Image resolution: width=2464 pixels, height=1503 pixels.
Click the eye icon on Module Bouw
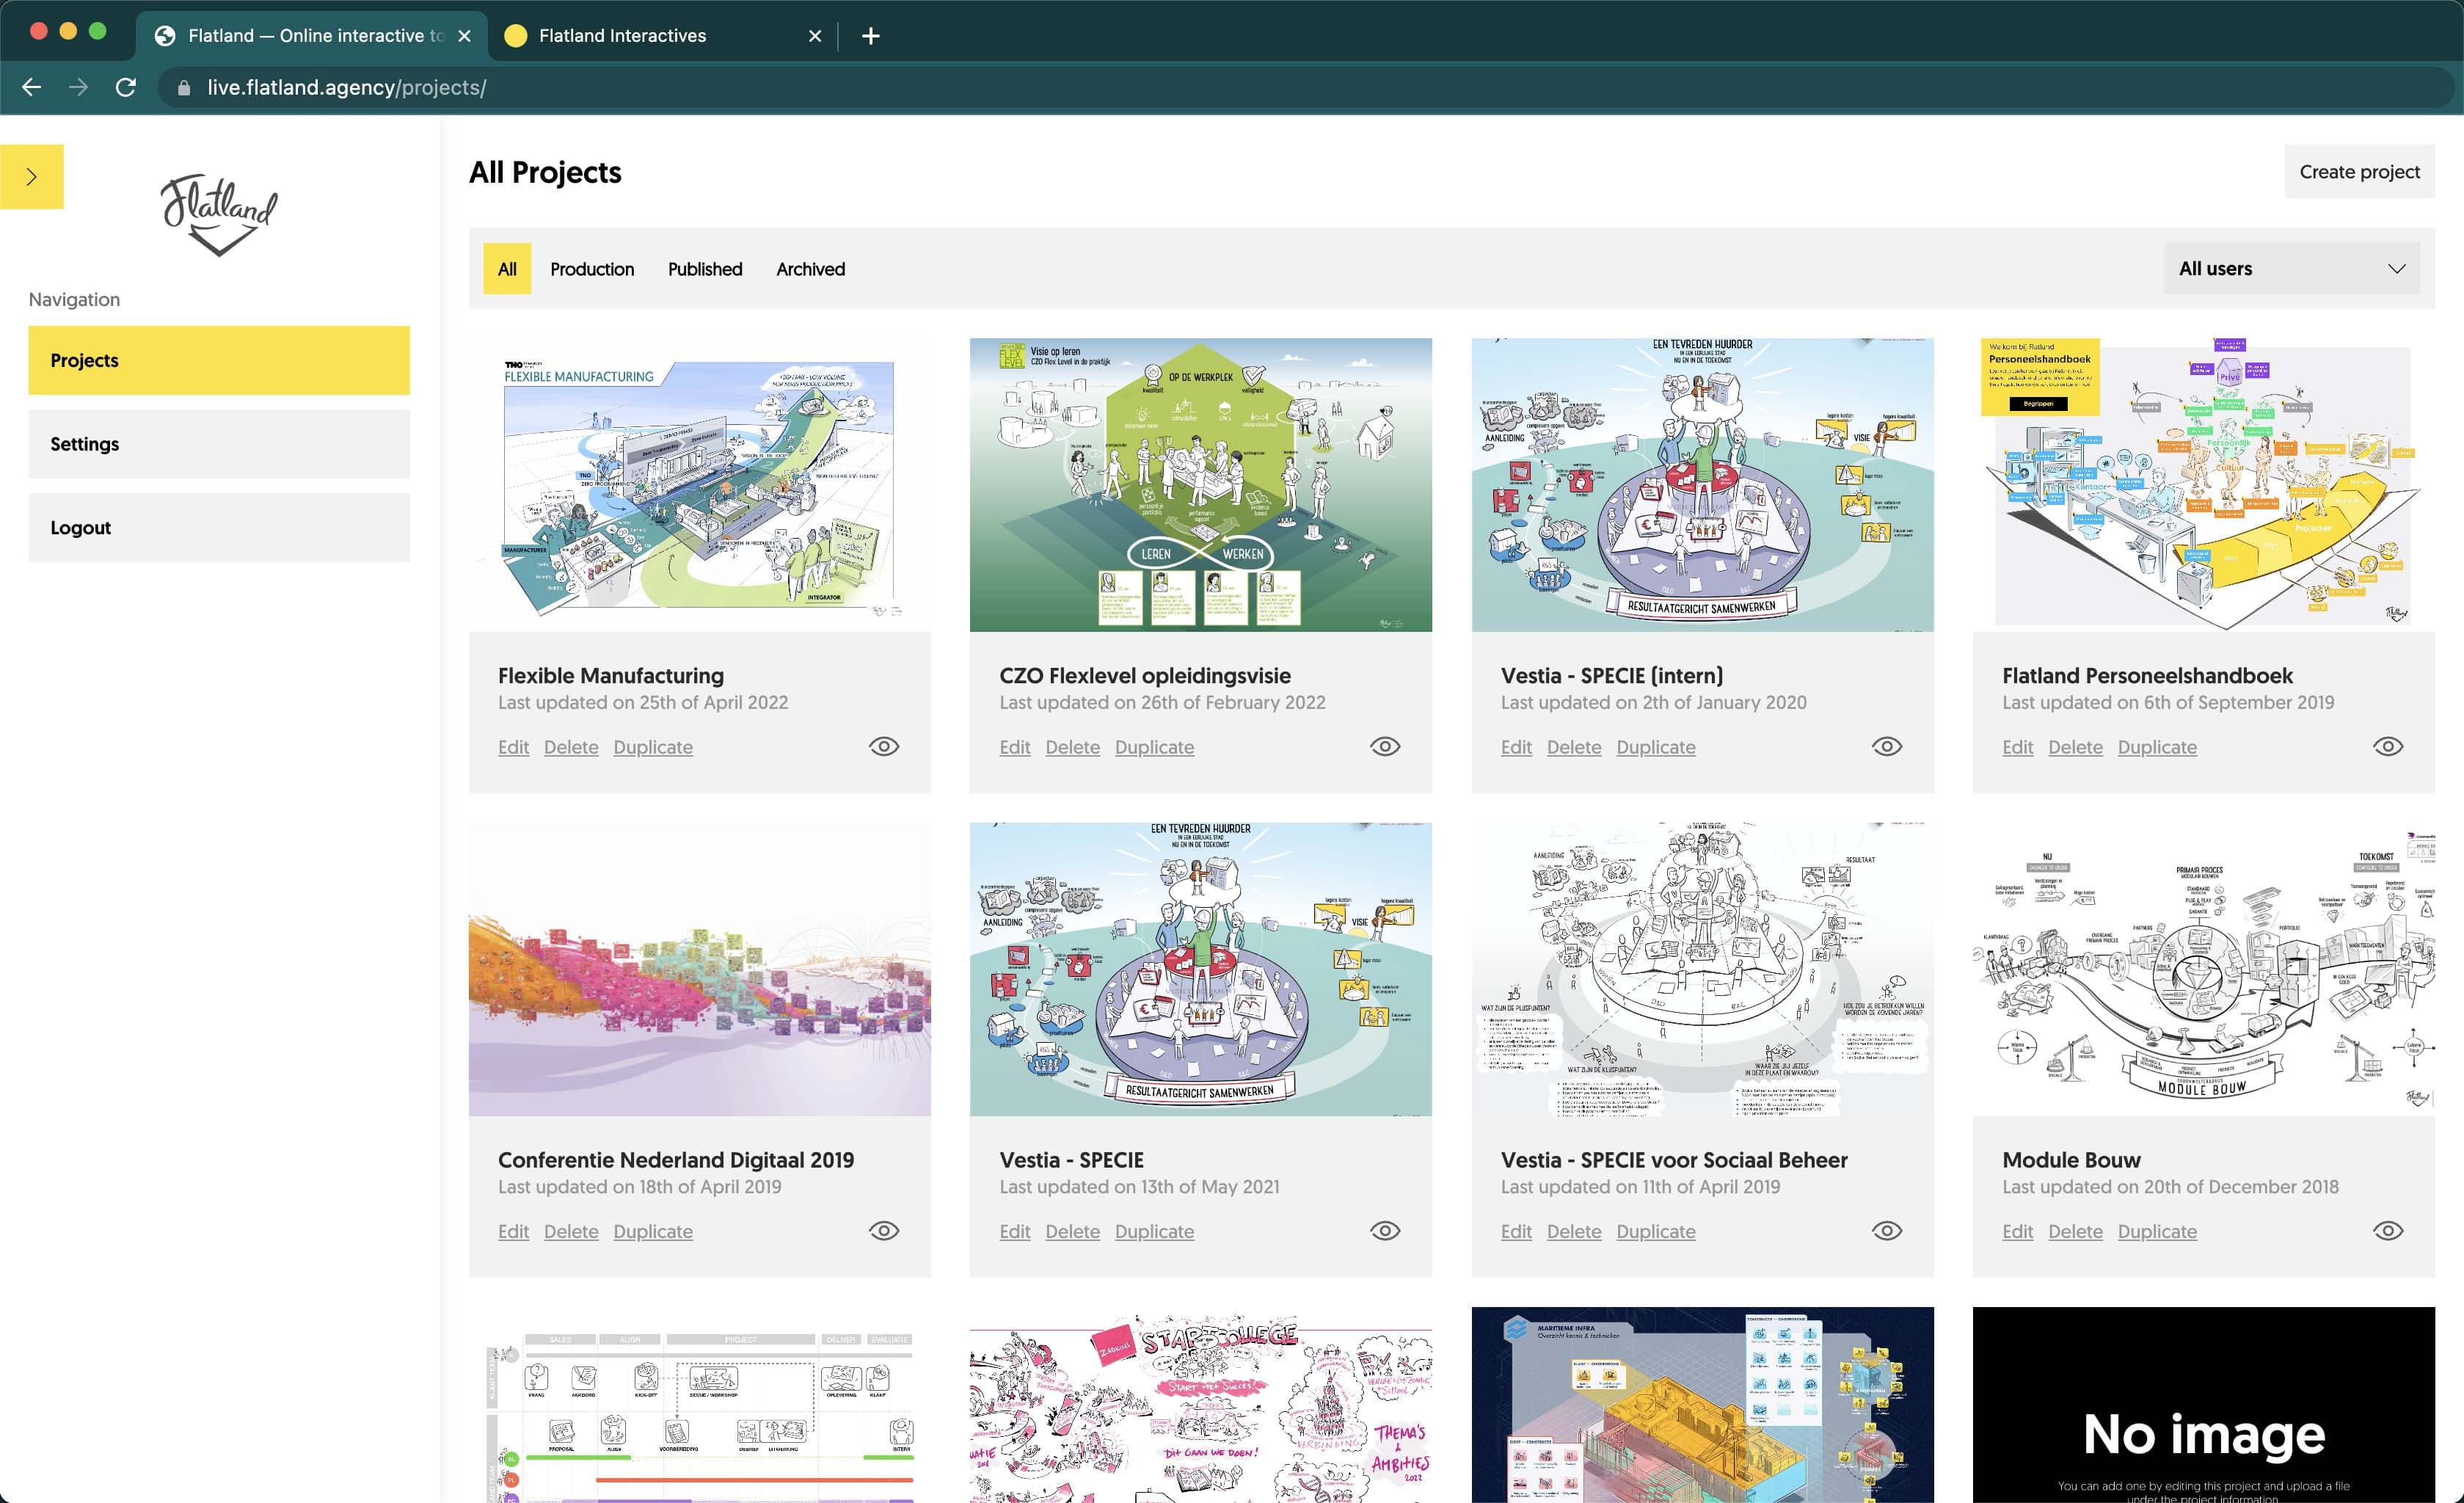2388,1231
